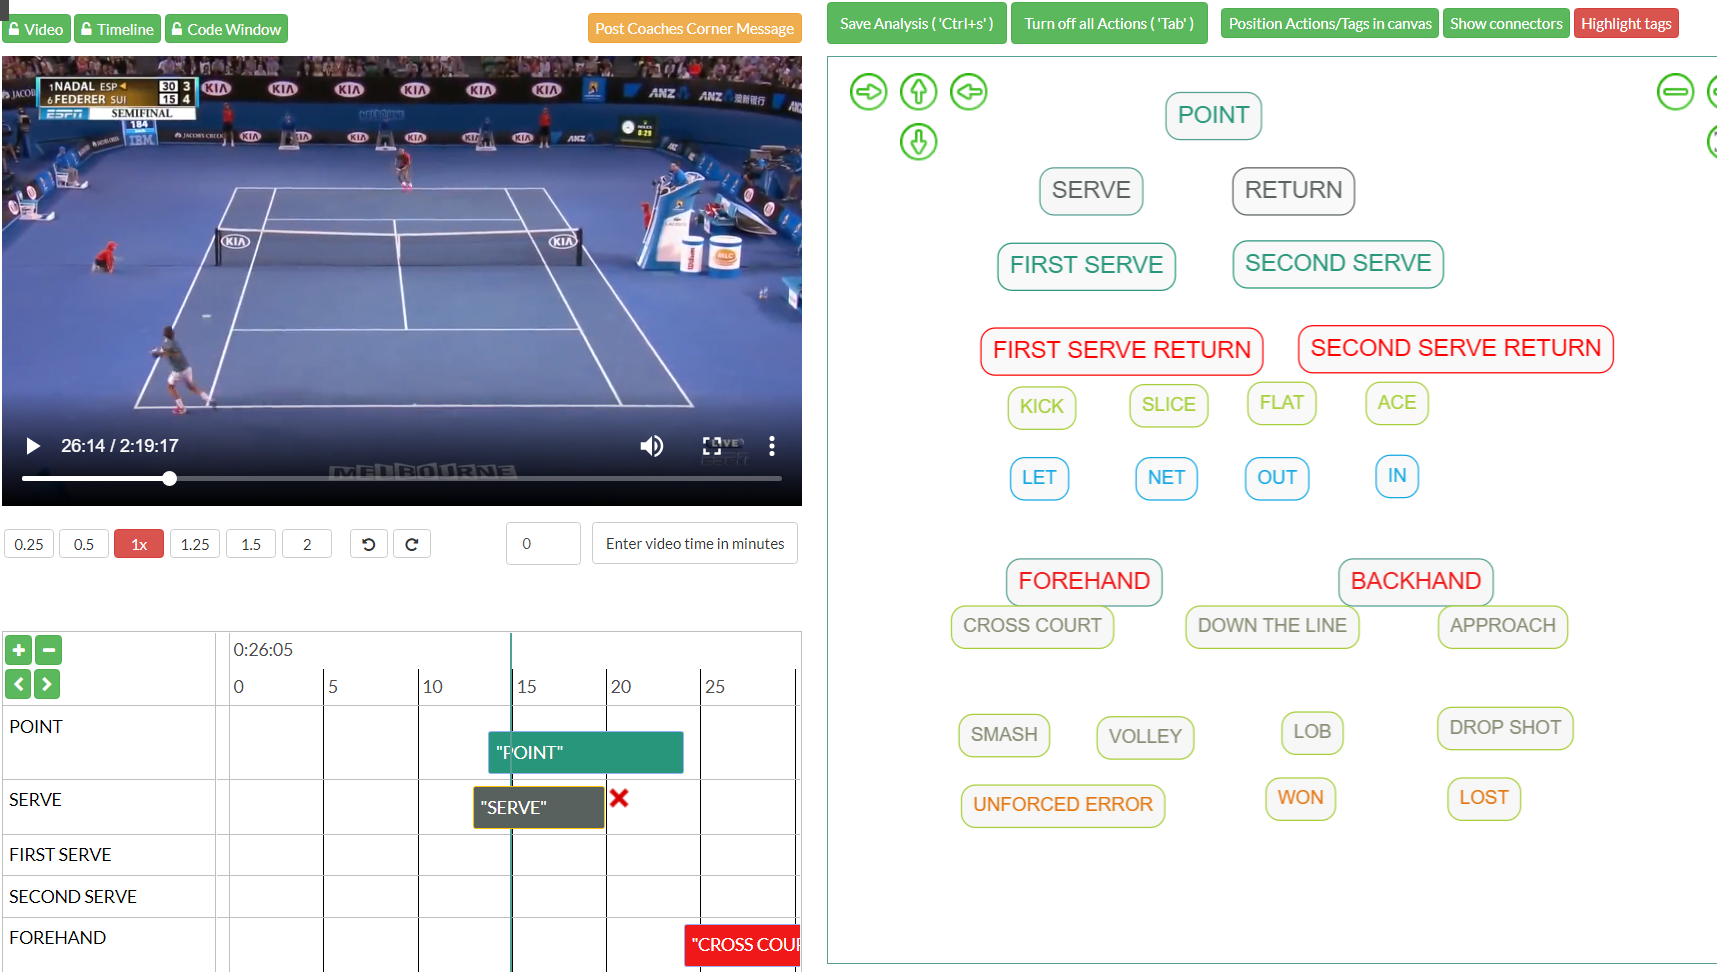Click the down pan arrow in the tag canvas
1717x972 pixels.
pos(918,142)
